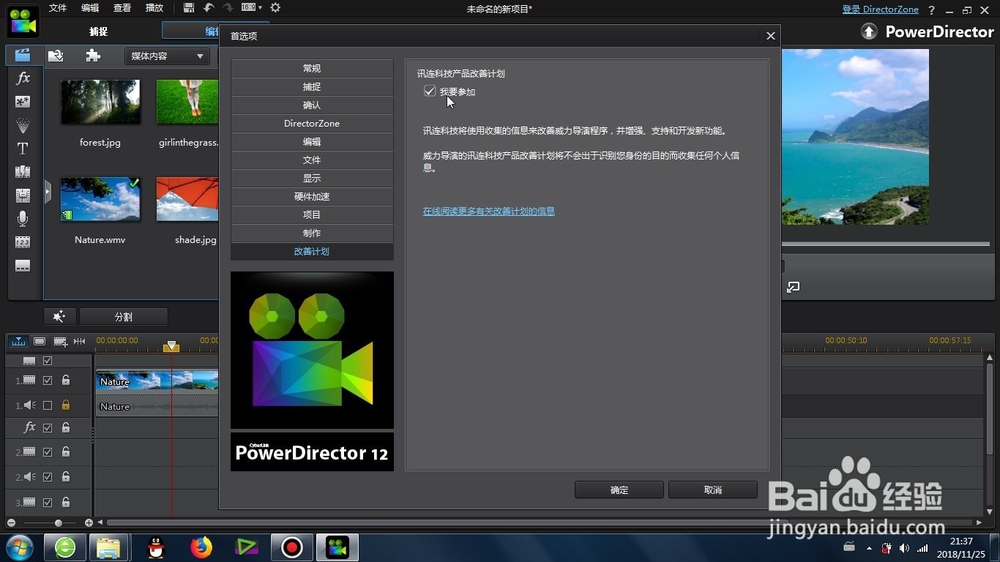Screen dimensions: 1000x562
Task: Click the timeline zoom out minus button
Action: [x=11, y=523]
